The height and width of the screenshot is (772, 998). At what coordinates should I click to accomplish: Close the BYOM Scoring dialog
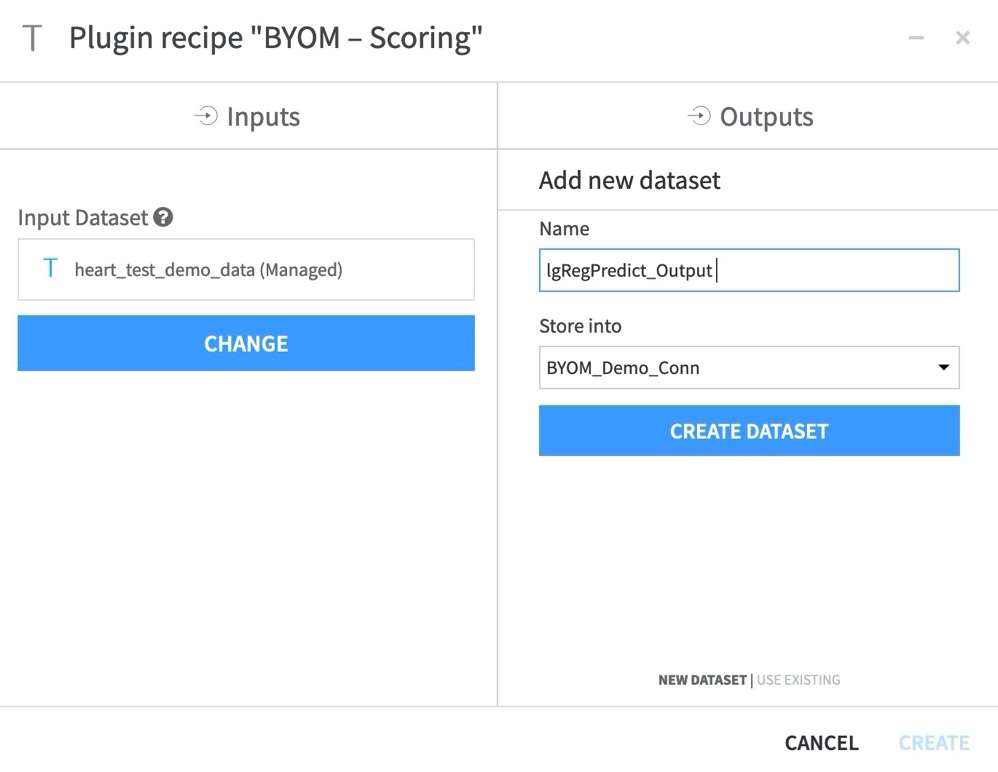coord(962,38)
